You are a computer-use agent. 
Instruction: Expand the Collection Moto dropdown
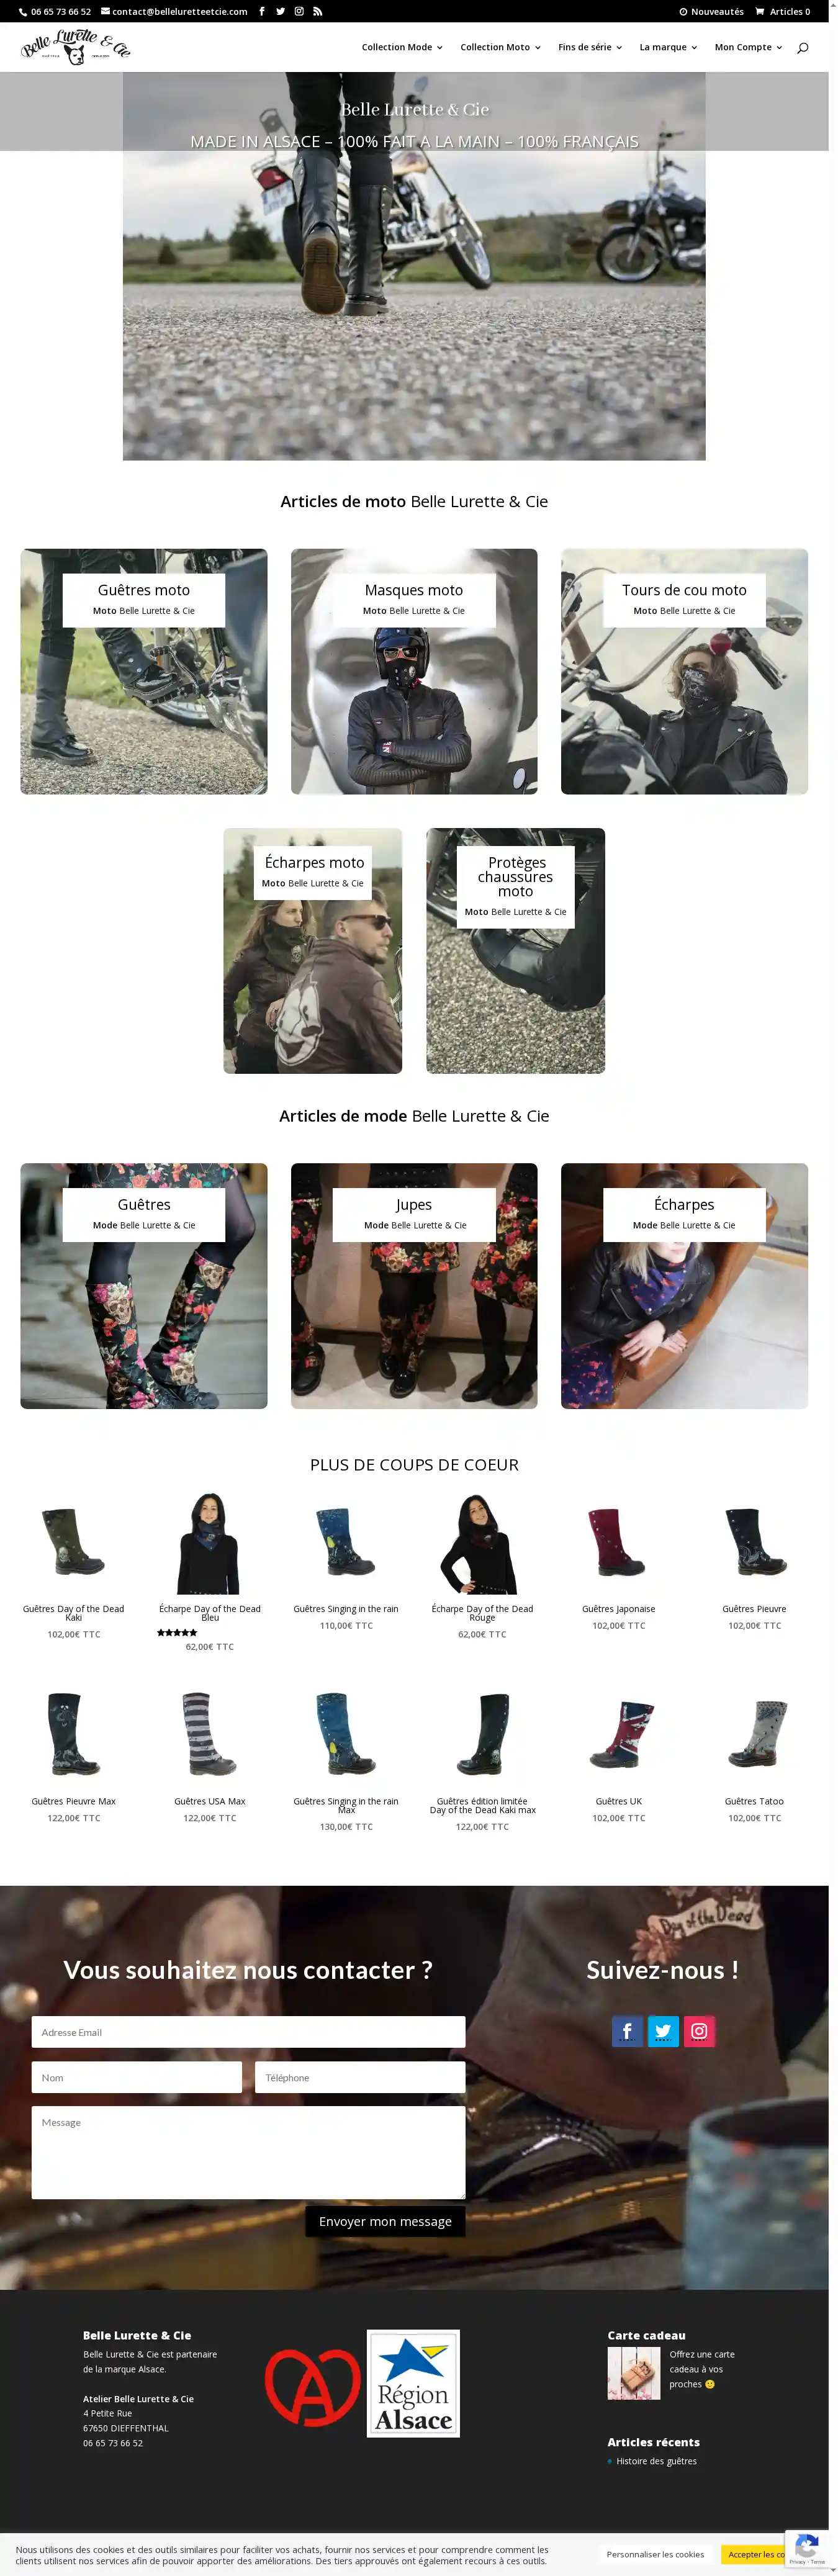(500, 47)
